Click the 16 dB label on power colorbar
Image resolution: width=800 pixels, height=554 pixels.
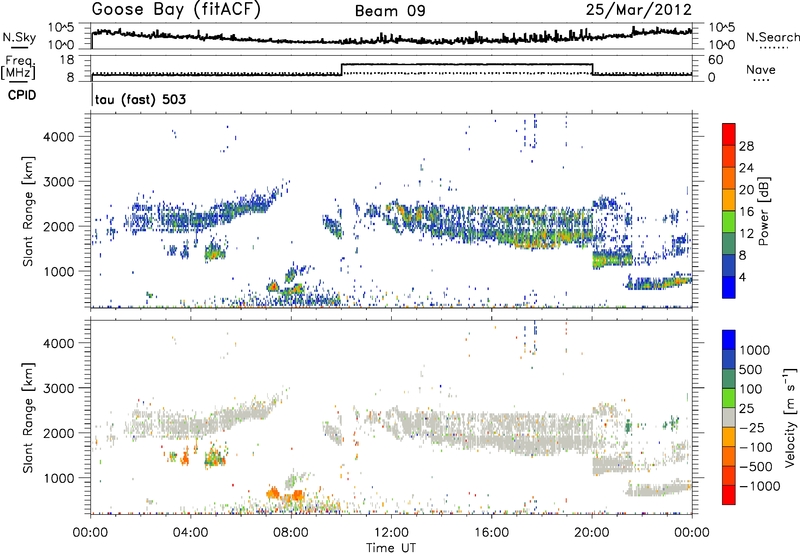pos(746,212)
